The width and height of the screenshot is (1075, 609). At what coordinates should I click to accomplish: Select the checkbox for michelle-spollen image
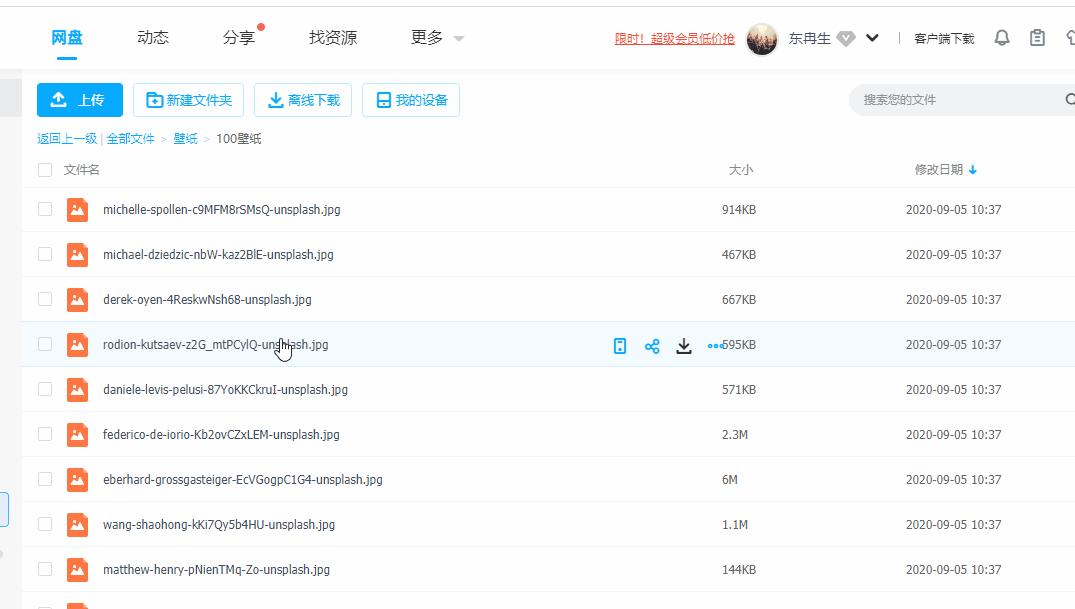pyautogui.click(x=44, y=209)
